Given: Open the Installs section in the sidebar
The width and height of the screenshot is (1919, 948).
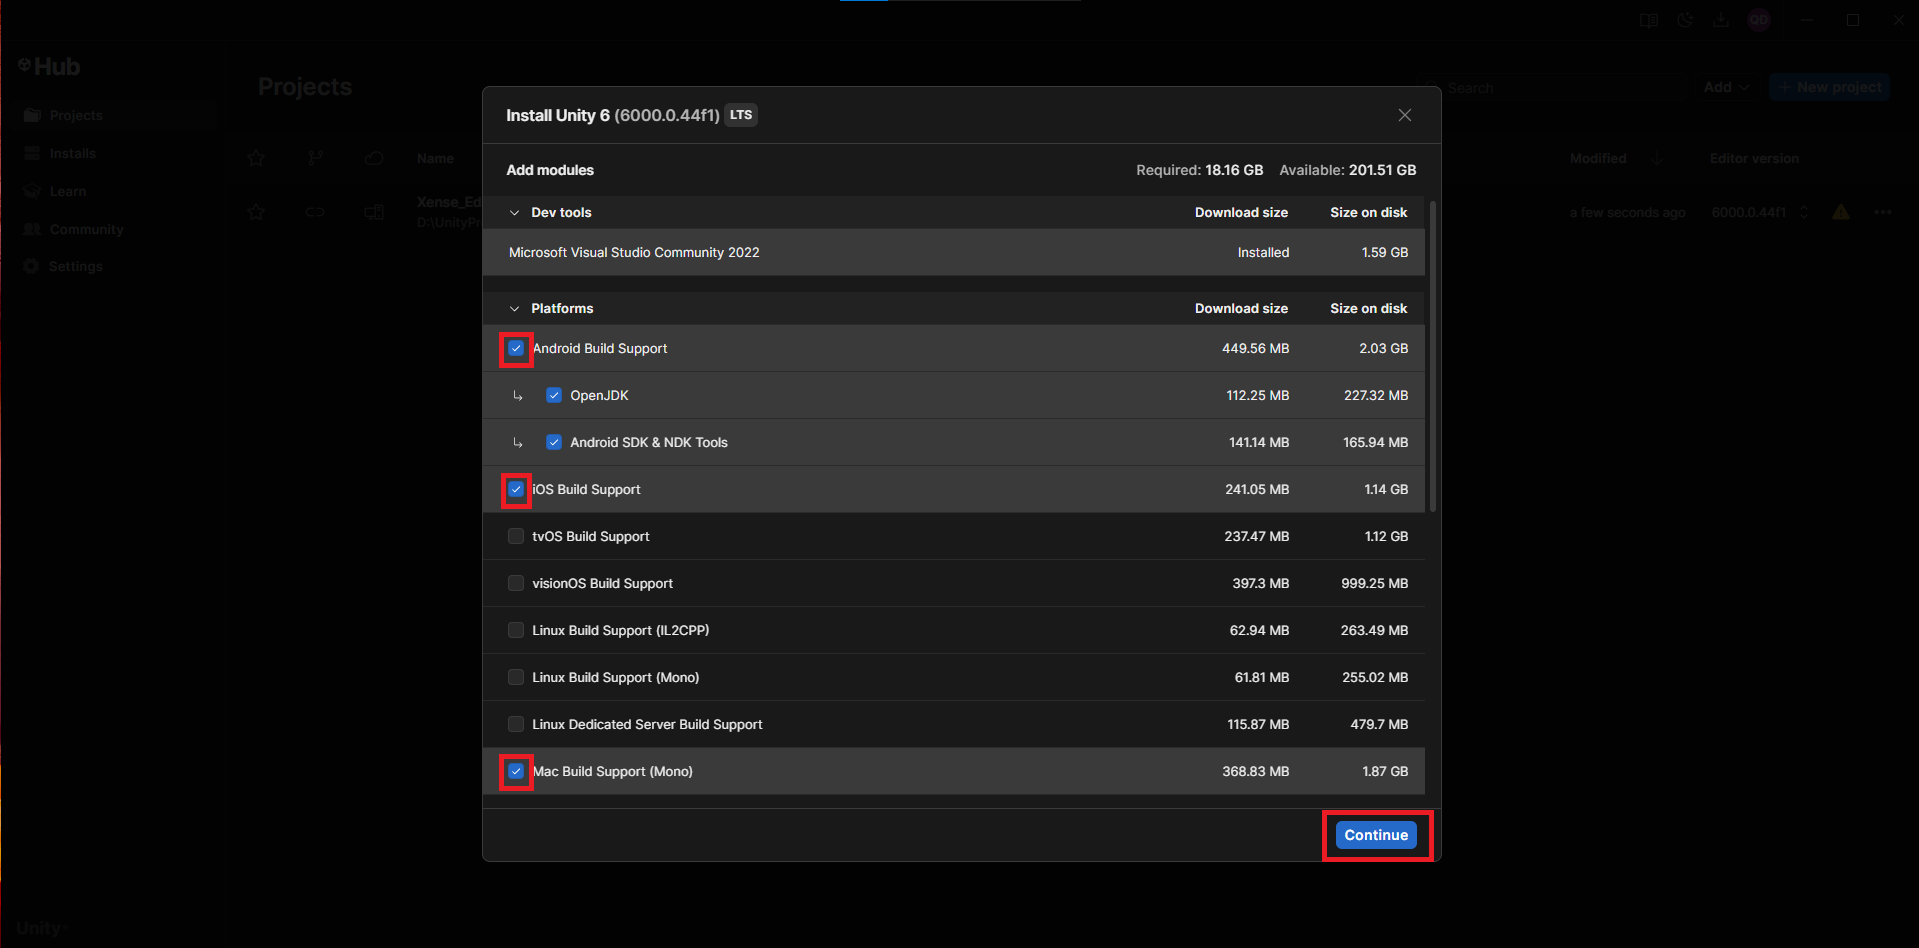Looking at the screenshot, I should [x=71, y=153].
